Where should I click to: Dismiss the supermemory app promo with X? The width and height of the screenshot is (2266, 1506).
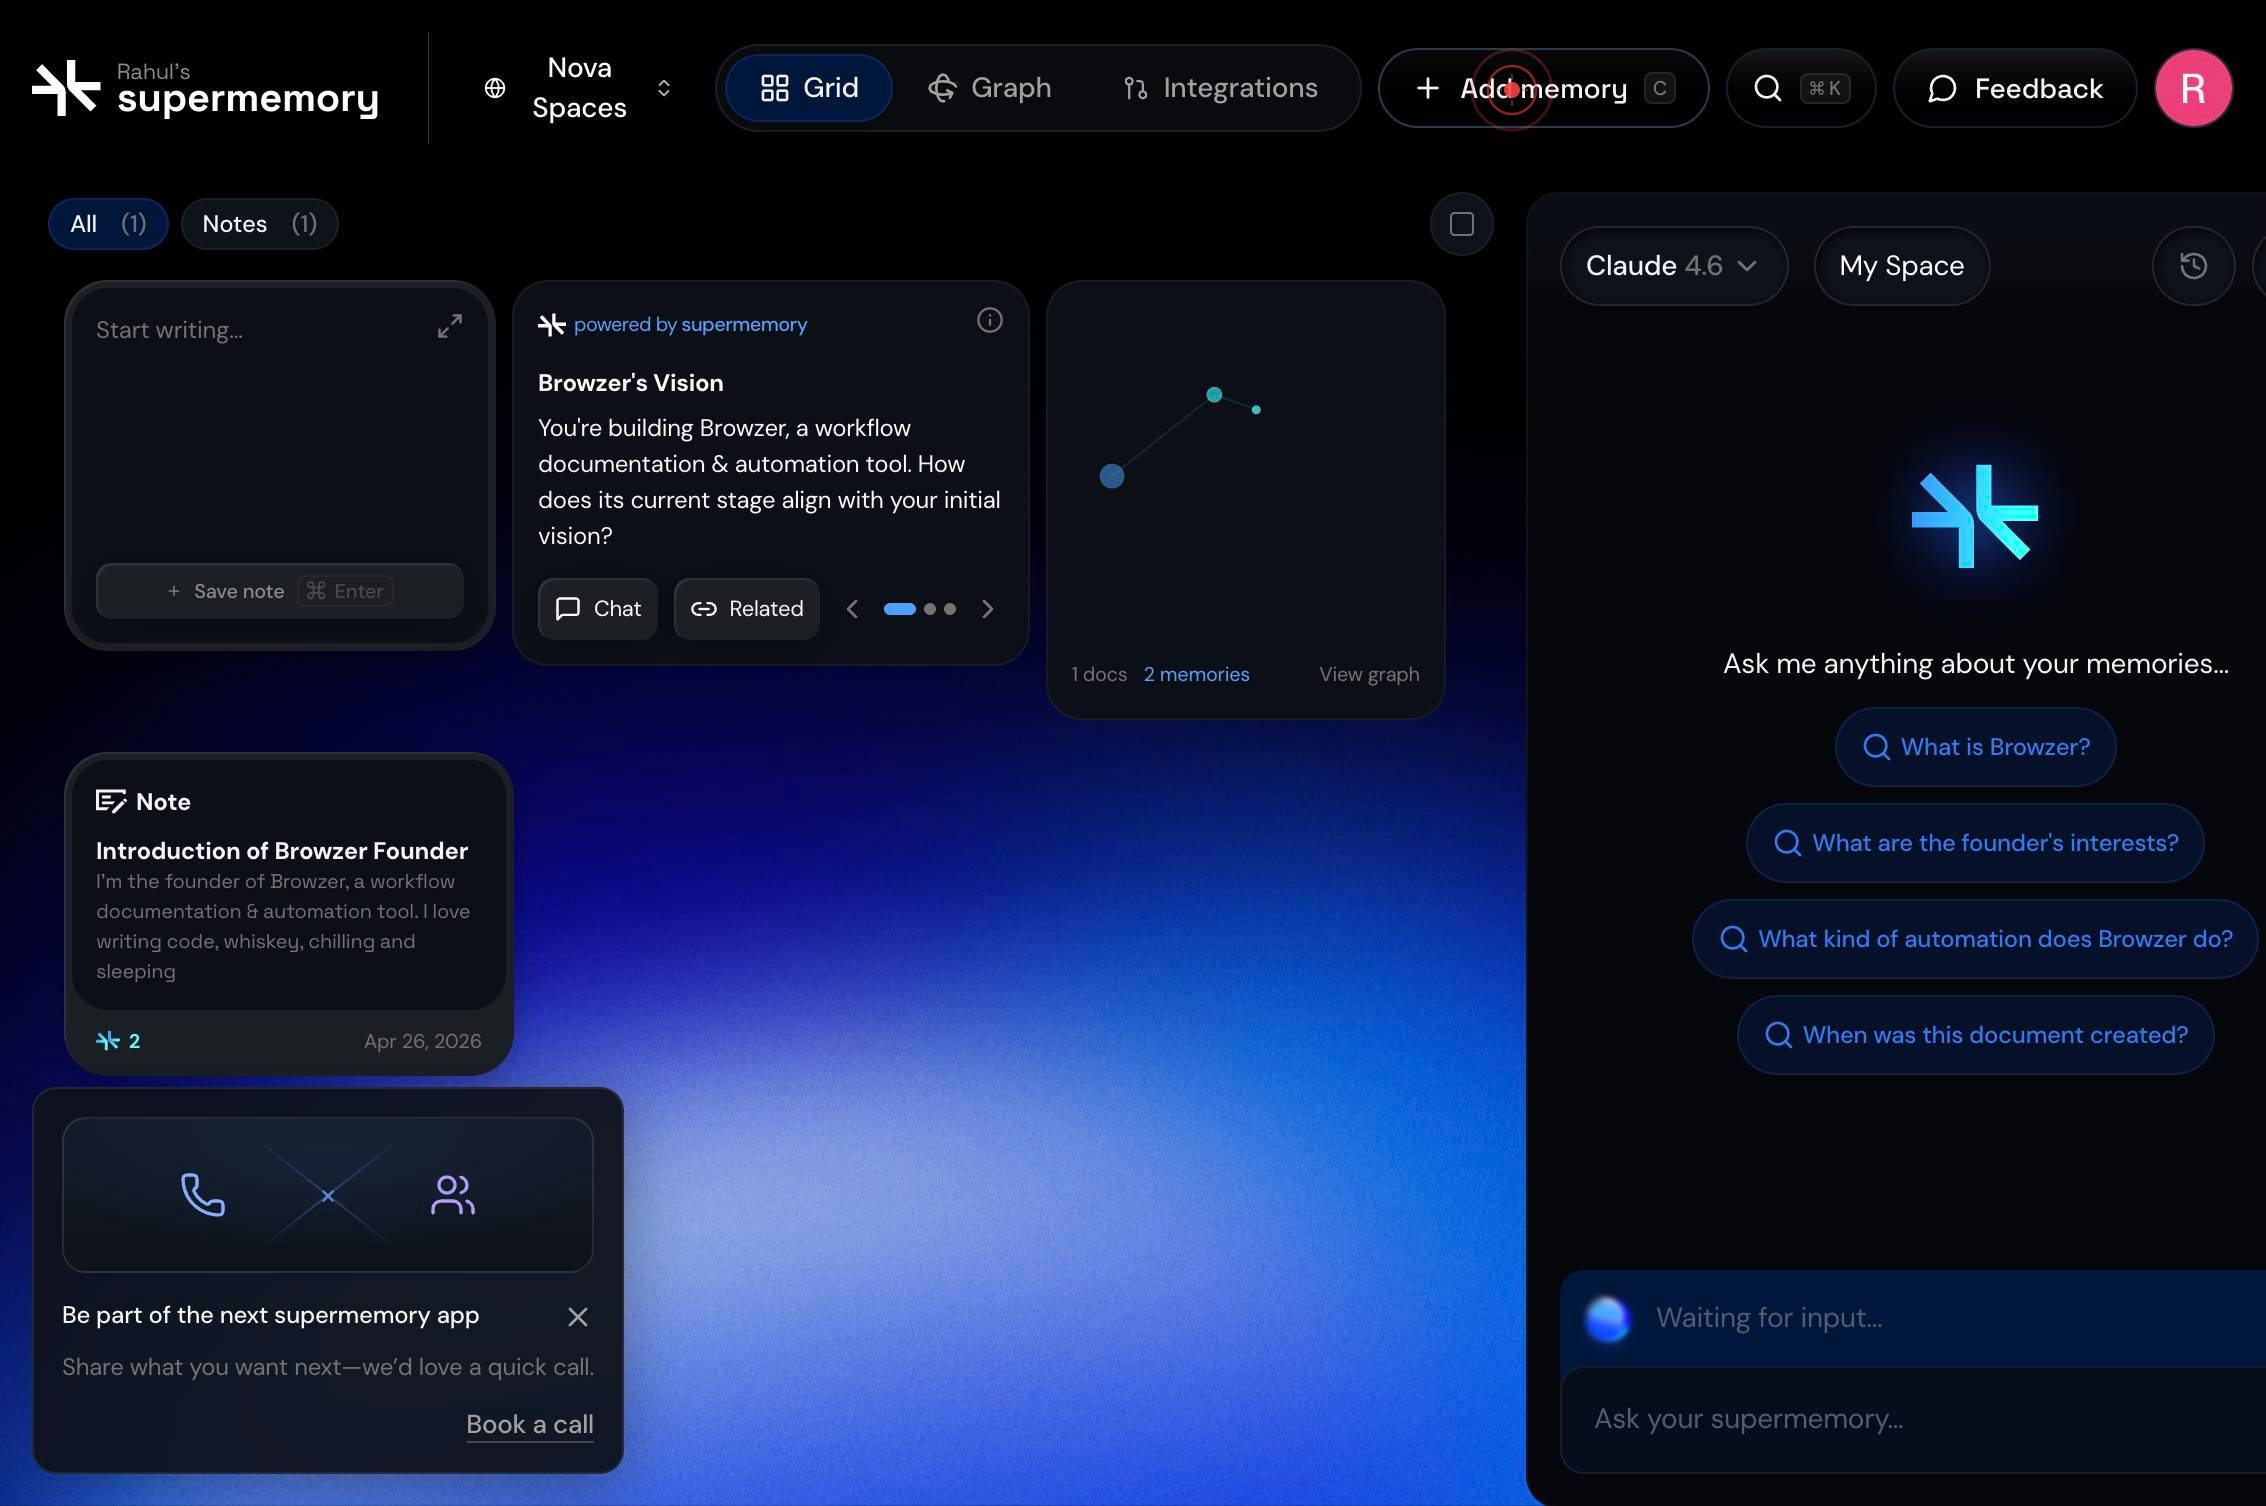click(x=578, y=1317)
